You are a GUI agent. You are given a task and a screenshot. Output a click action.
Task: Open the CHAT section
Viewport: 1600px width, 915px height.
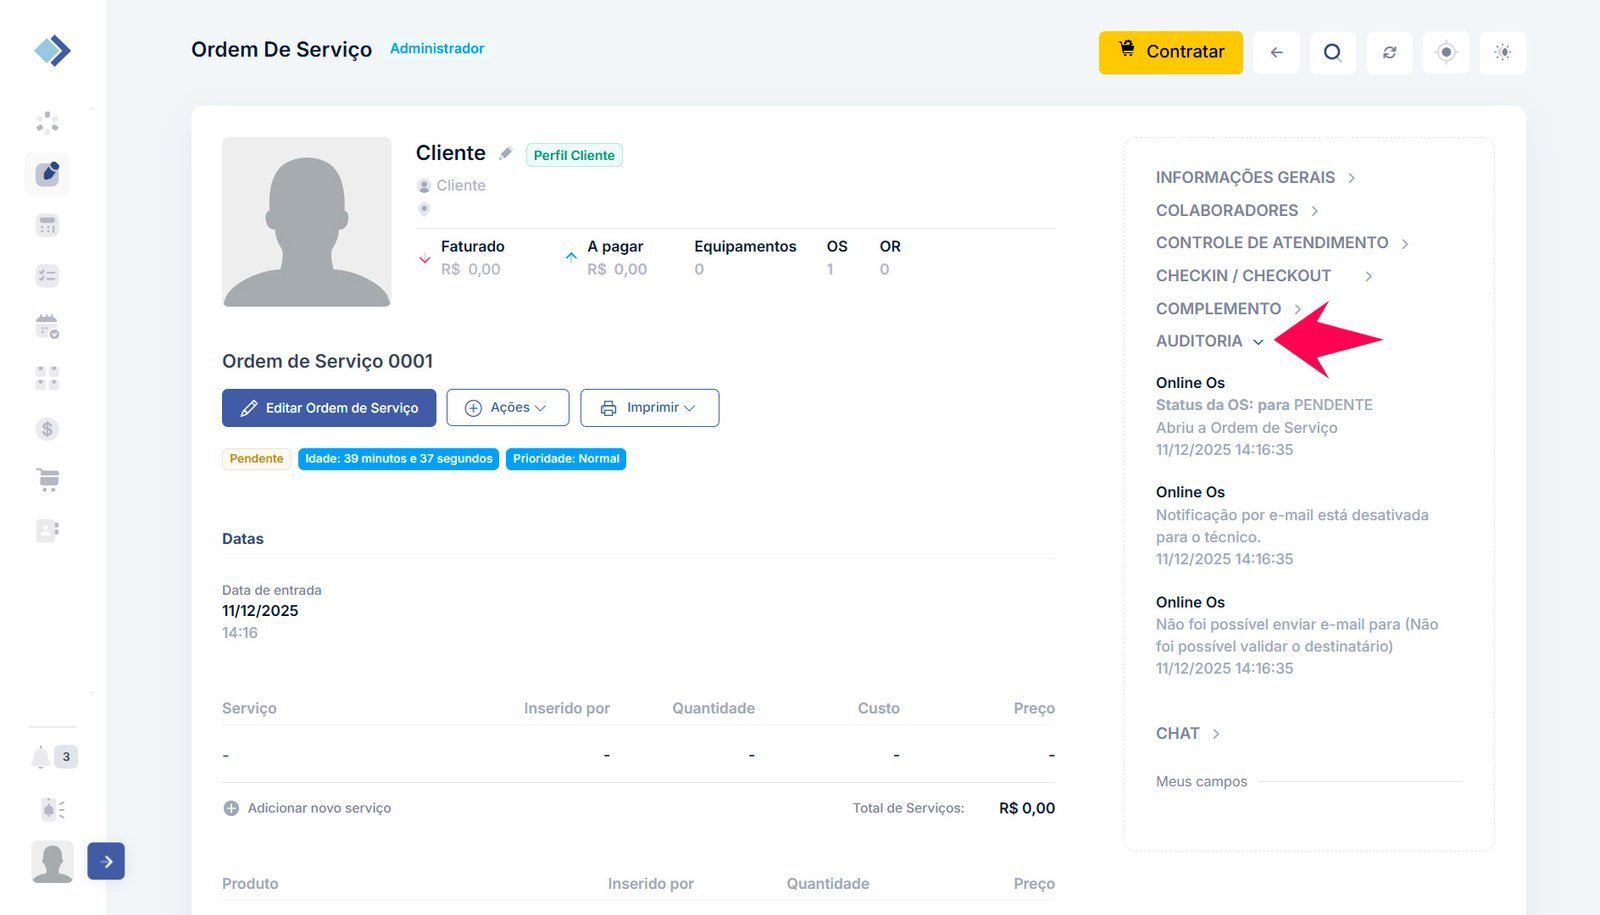1187,733
